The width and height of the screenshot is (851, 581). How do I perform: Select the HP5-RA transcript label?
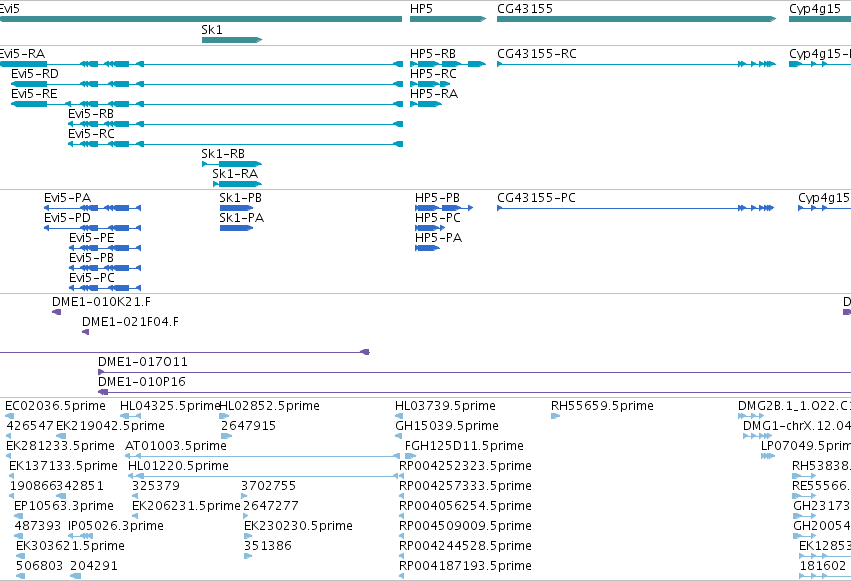434,94
